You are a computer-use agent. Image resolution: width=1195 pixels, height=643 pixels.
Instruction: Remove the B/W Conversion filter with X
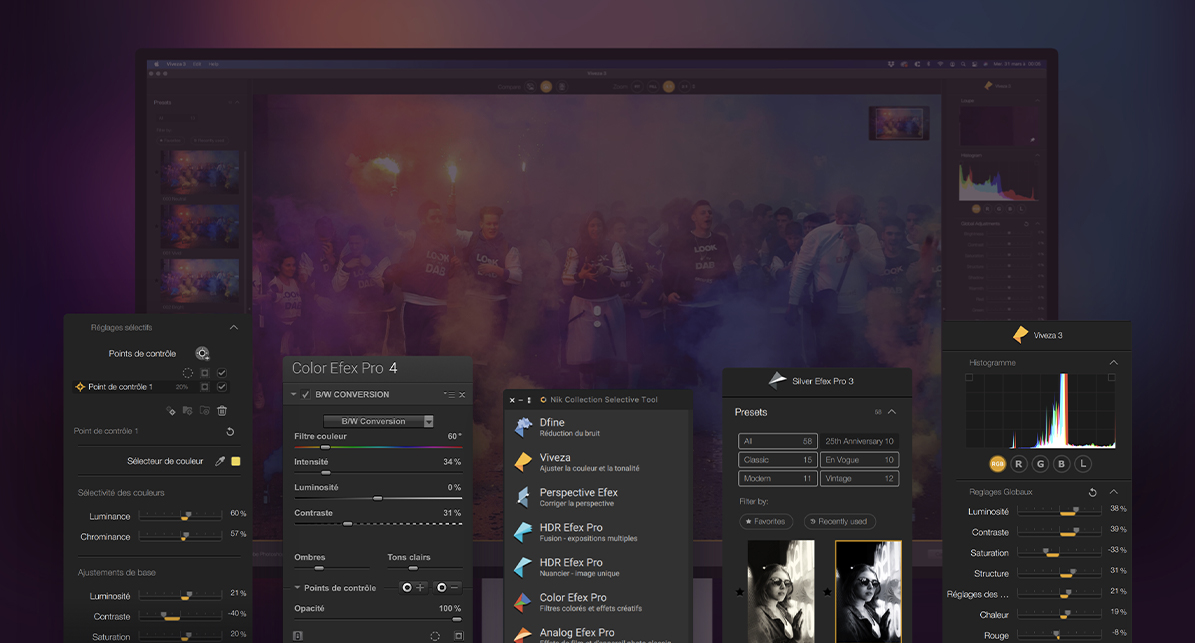click(x=462, y=395)
